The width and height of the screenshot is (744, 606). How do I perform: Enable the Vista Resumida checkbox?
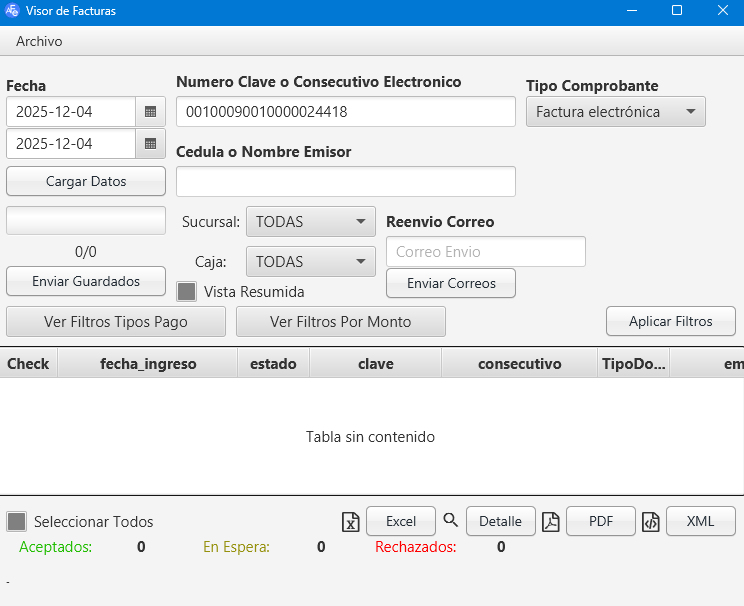coord(186,292)
